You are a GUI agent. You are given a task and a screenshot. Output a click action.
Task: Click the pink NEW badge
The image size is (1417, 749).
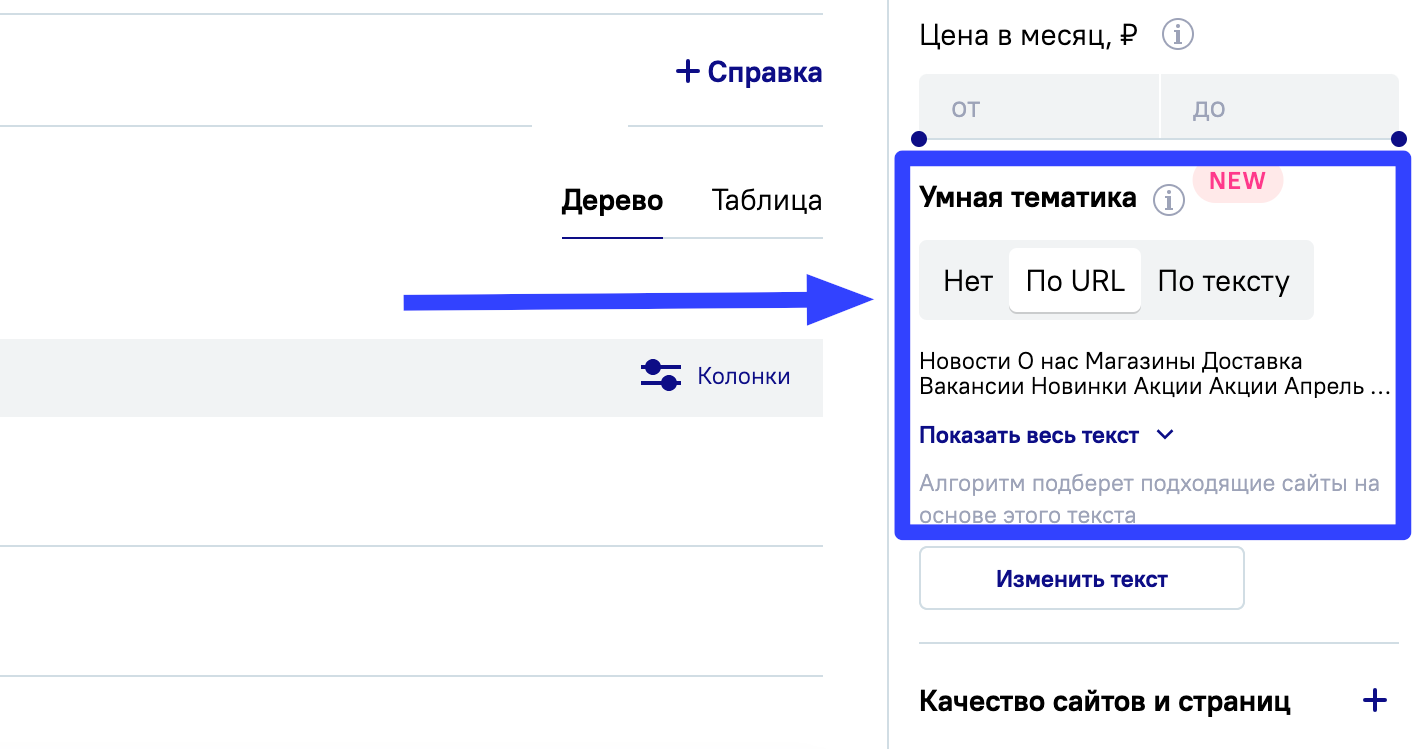tap(1237, 181)
